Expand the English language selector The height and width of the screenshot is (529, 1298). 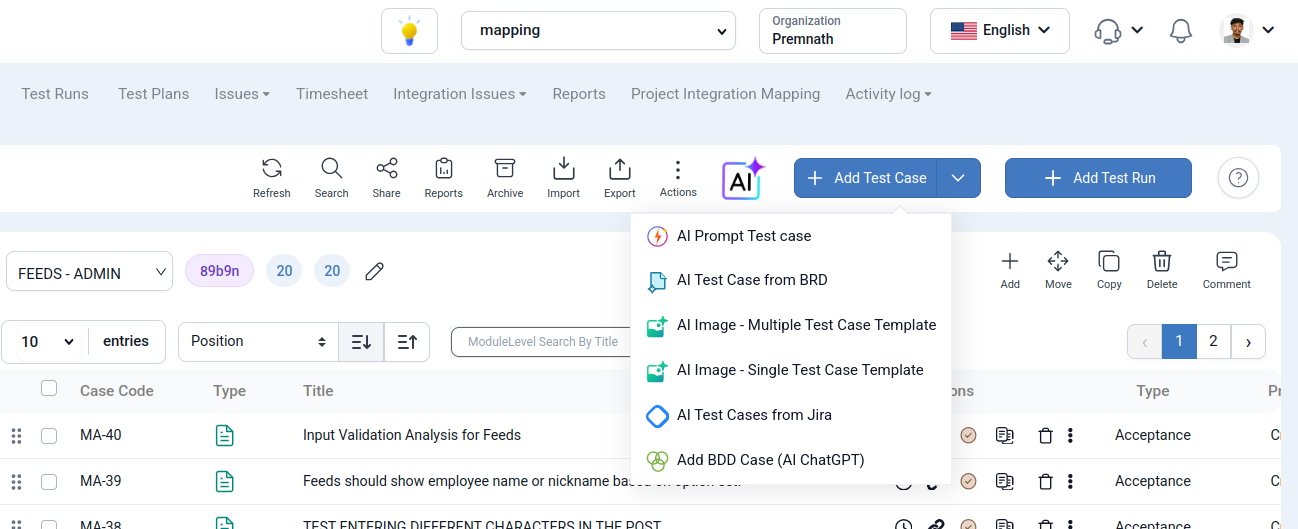(x=999, y=31)
